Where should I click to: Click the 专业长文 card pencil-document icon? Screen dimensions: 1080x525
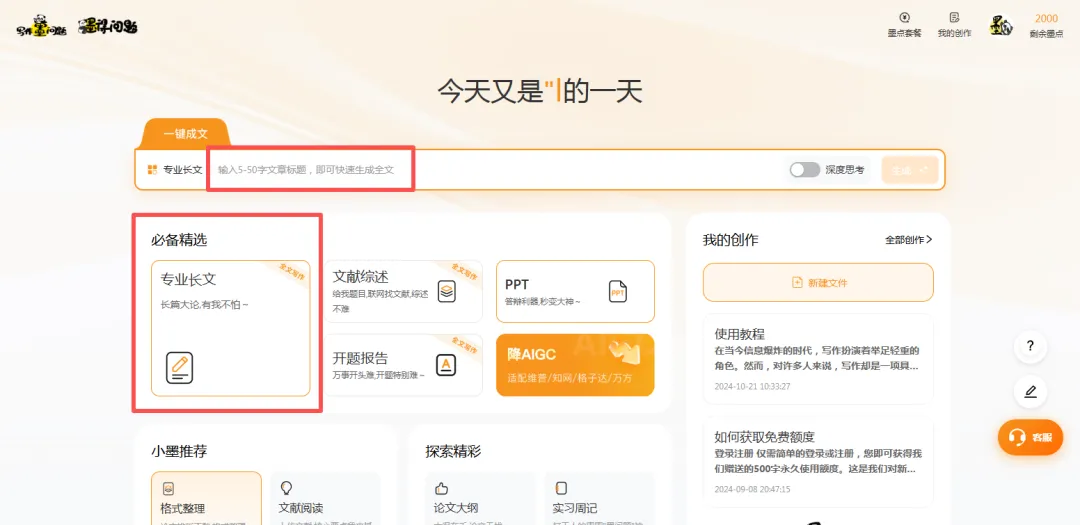pyautogui.click(x=179, y=367)
